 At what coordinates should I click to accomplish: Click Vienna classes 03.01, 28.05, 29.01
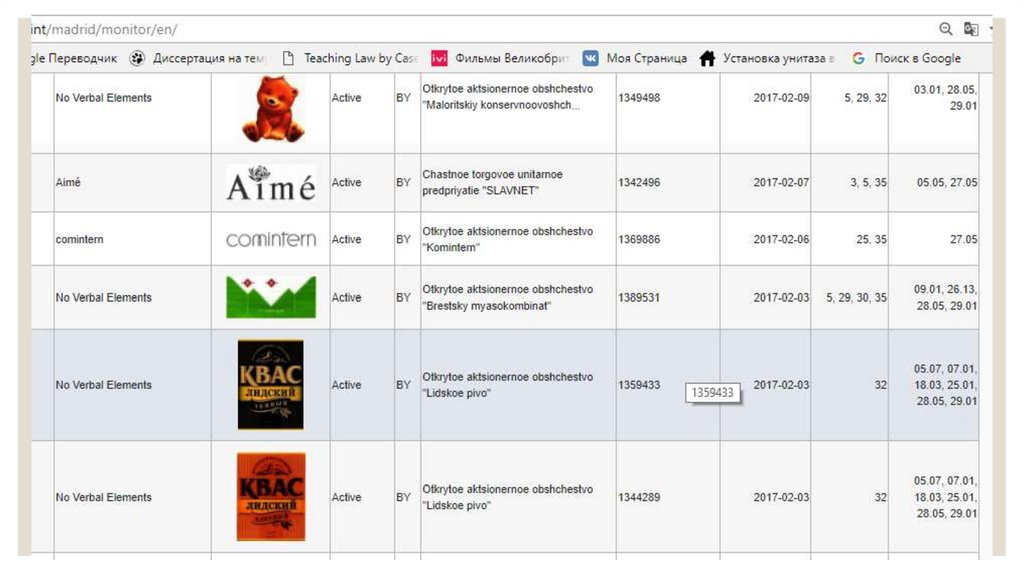(945, 97)
